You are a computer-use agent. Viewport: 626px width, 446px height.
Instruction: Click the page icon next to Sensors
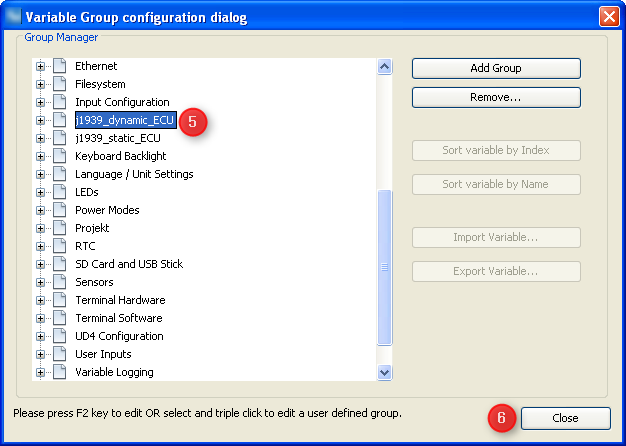[59, 282]
